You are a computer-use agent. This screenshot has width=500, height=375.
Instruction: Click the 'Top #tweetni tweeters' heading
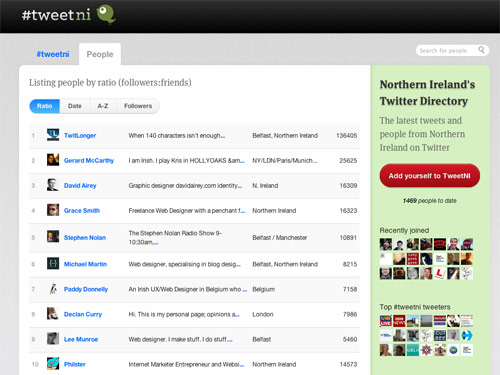tap(415, 307)
